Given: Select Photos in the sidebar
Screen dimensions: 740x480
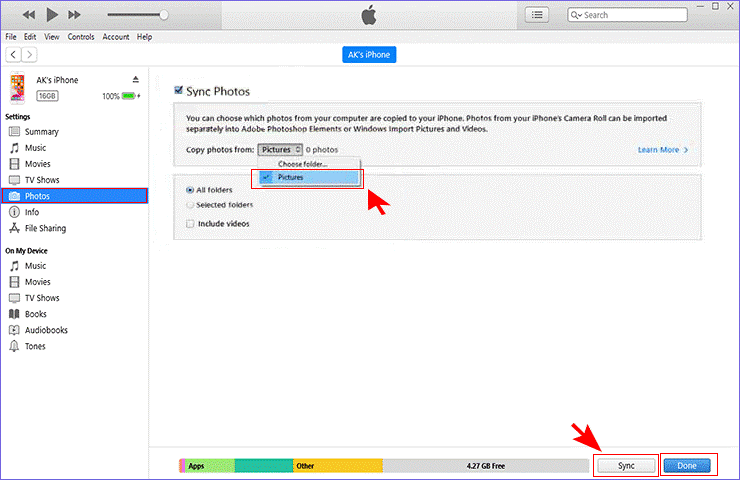Looking at the screenshot, I should (x=75, y=196).
